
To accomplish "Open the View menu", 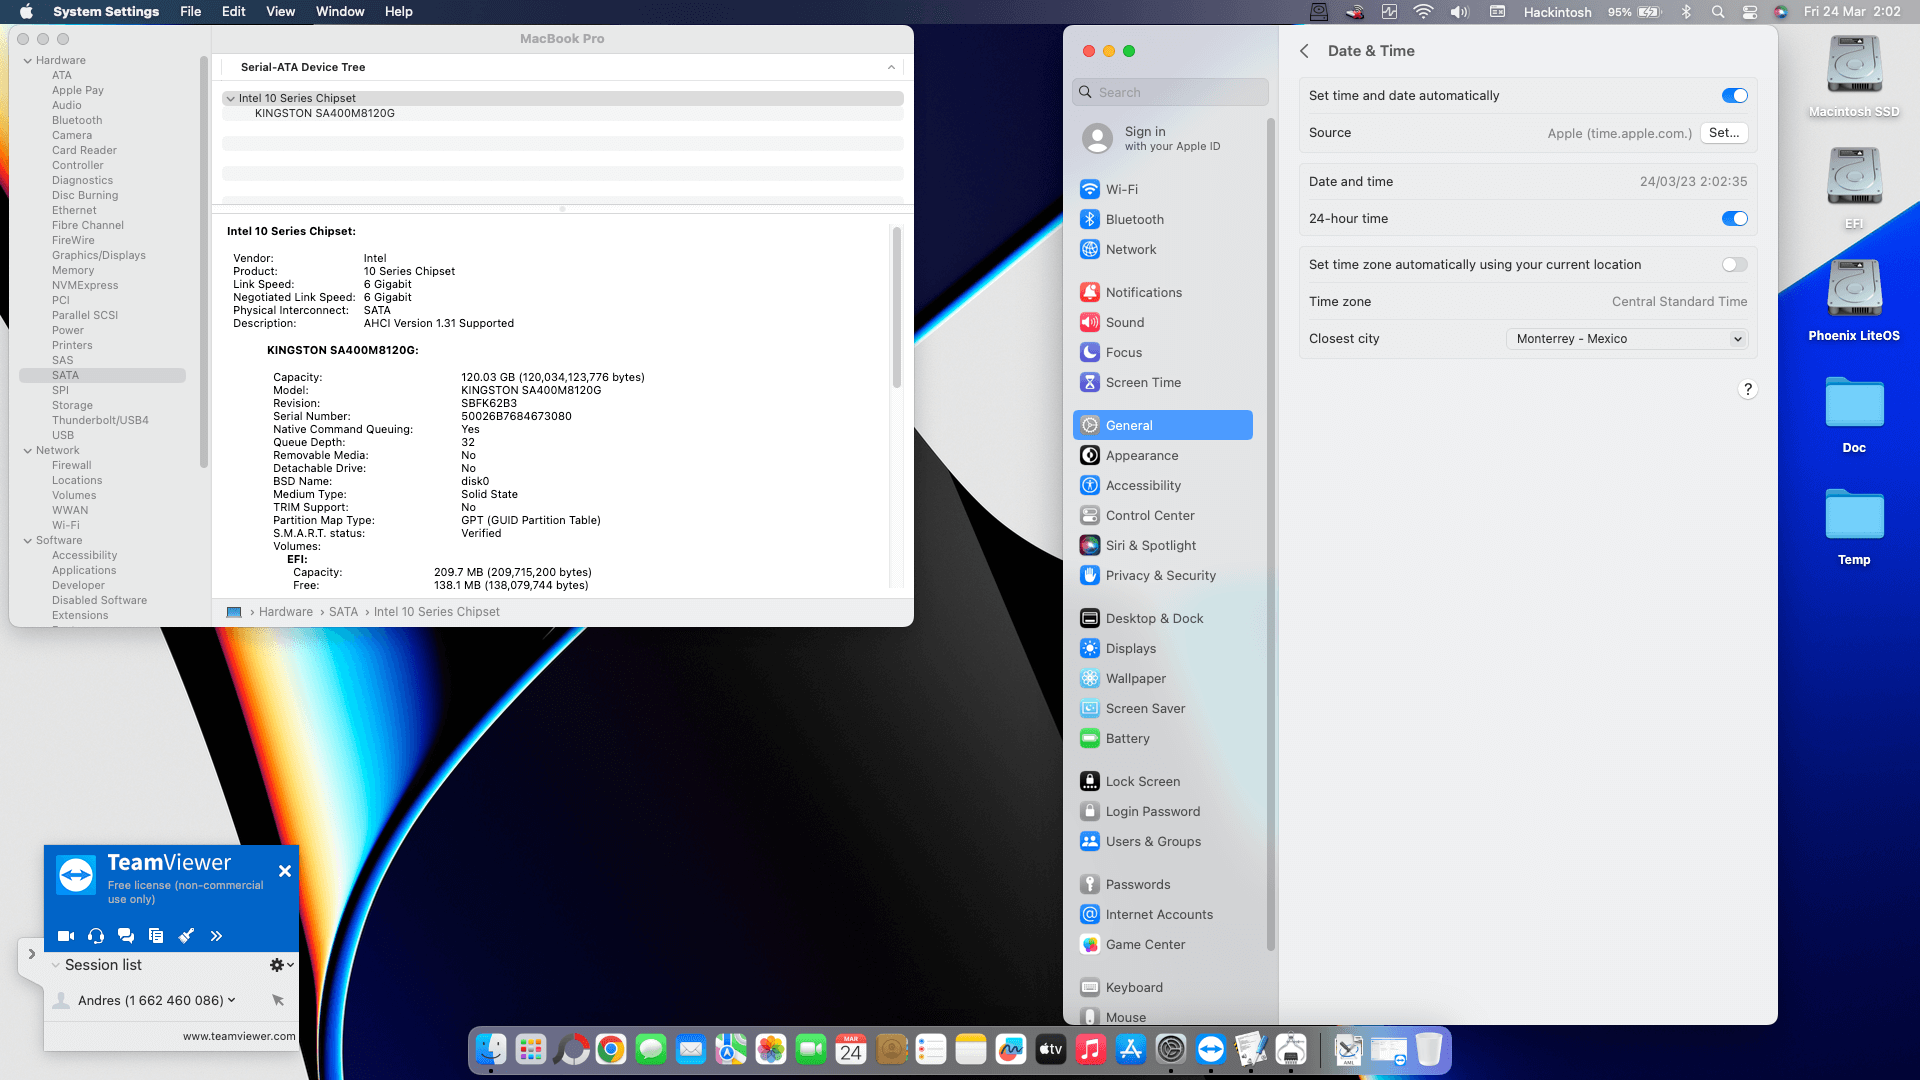I will 280,12.
